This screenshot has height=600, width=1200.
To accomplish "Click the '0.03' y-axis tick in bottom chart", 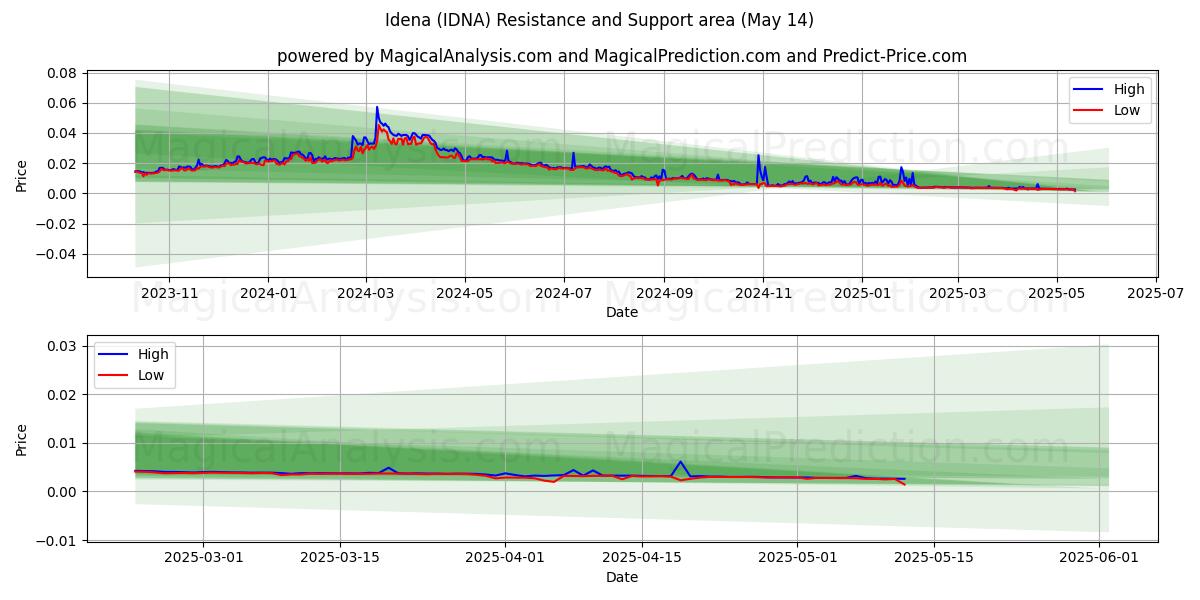I will coord(62,346).
